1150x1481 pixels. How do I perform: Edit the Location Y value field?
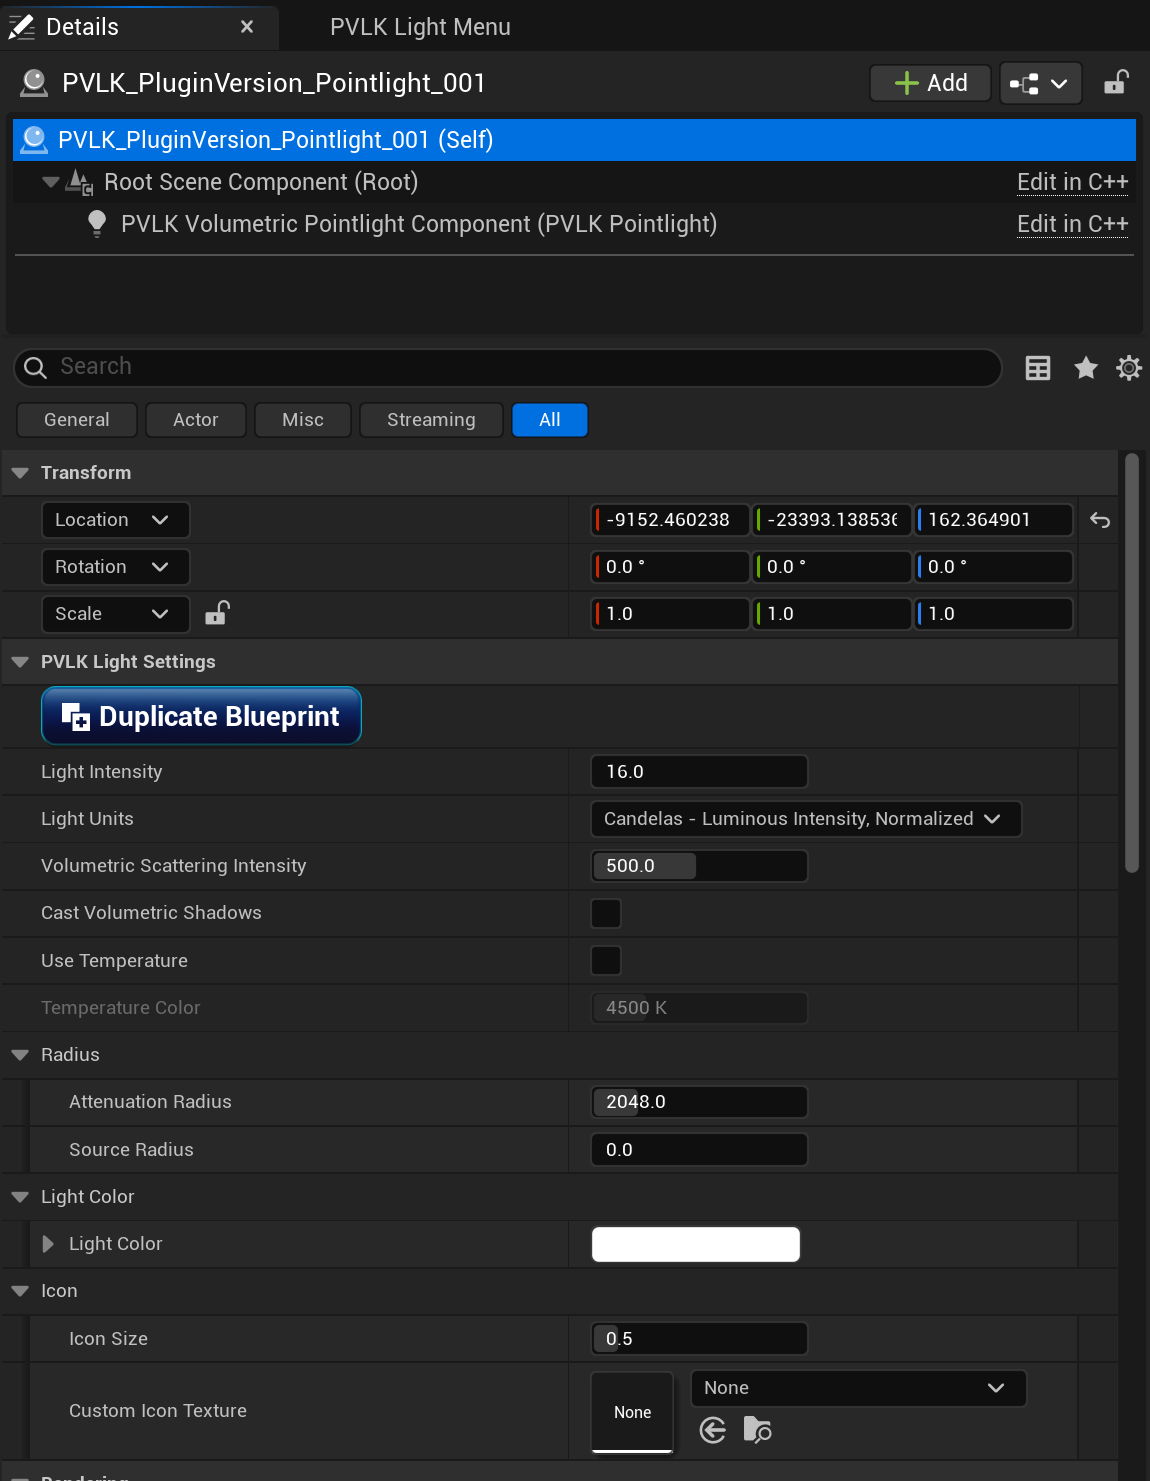point(832,520)
